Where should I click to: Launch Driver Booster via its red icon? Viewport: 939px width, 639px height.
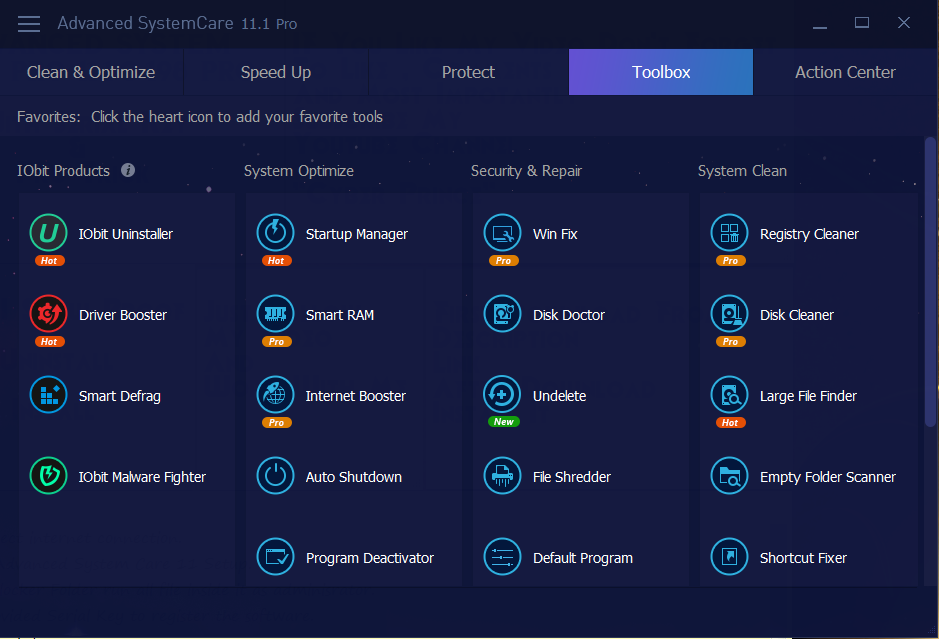coord(49,314)
